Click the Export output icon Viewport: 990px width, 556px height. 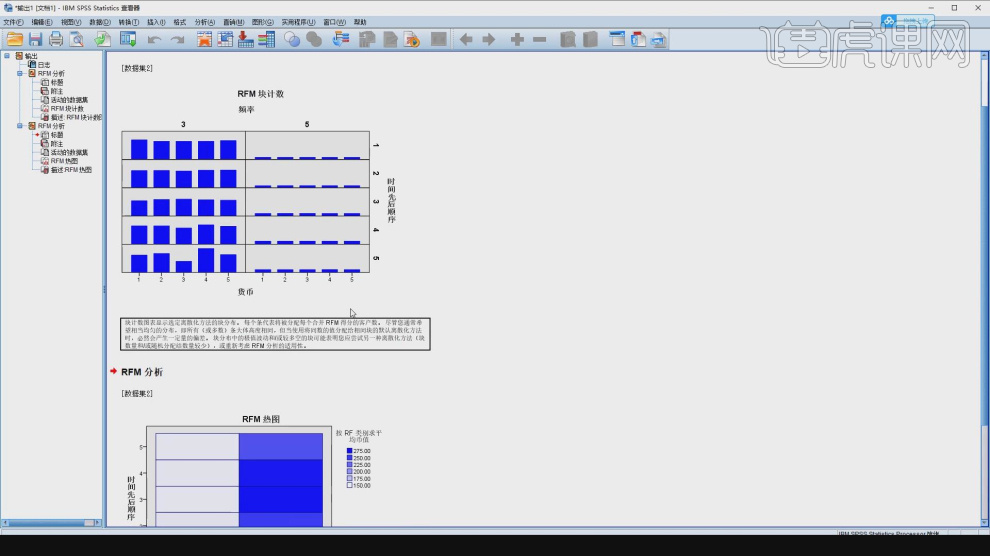pos(103,39)
